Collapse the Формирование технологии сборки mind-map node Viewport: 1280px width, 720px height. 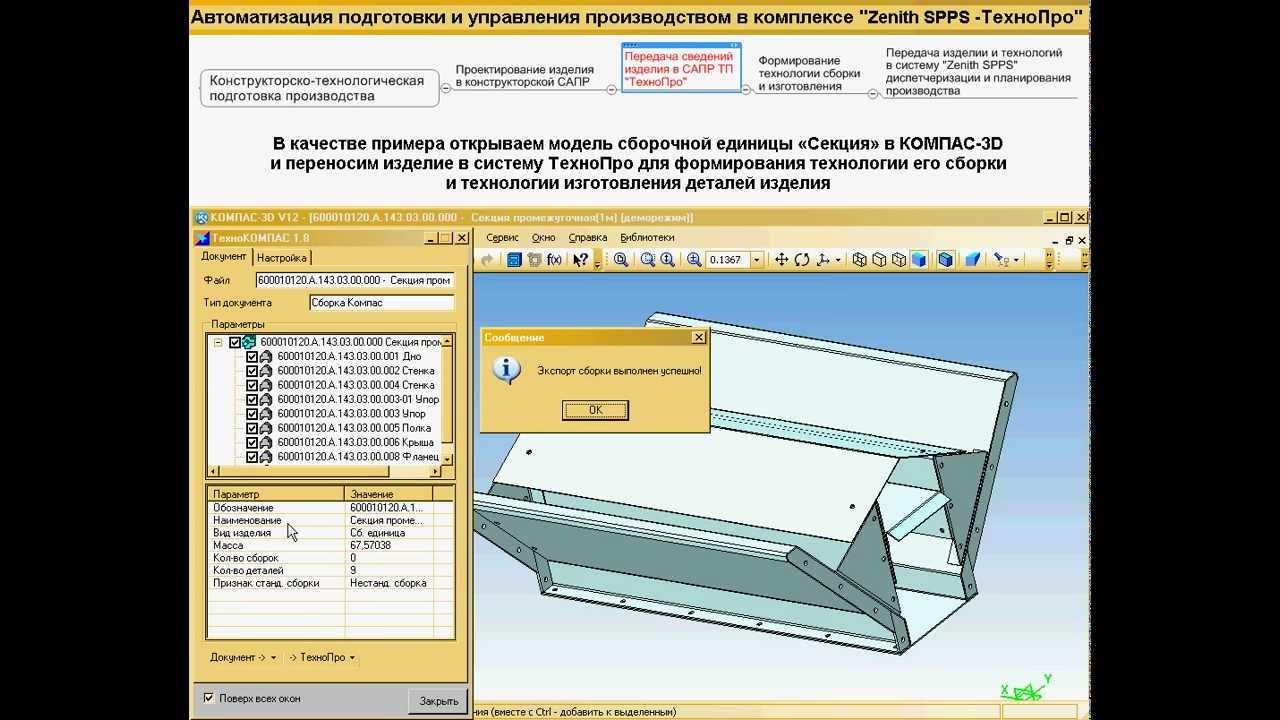tap(872, 94)
